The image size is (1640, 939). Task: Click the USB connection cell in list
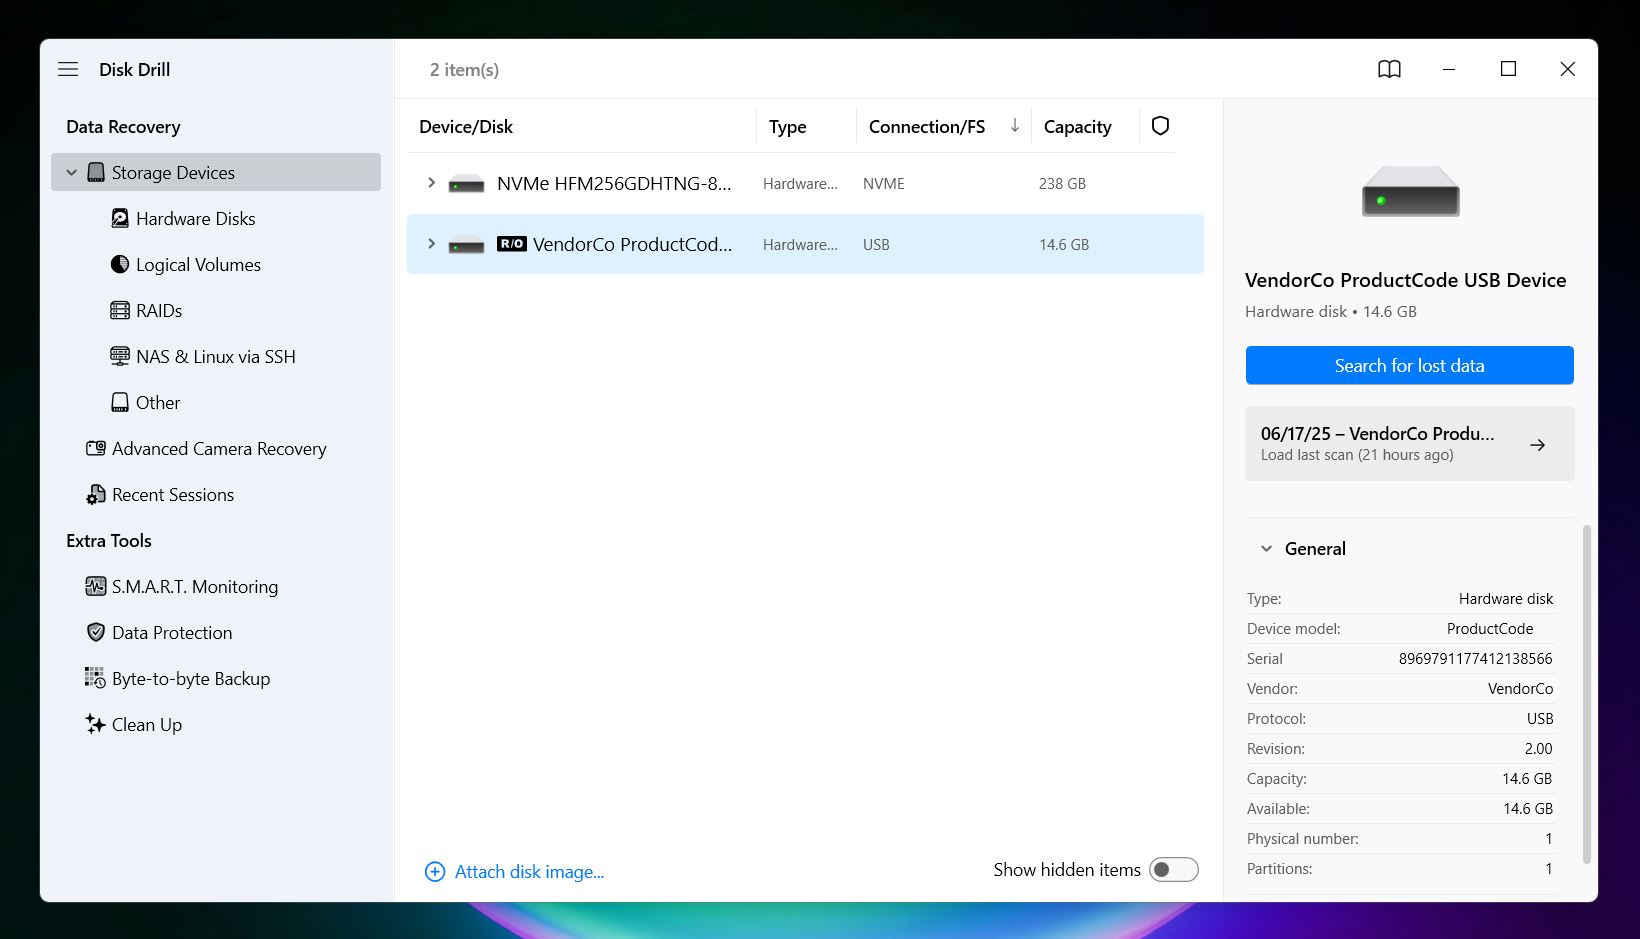tap(876, 245)
